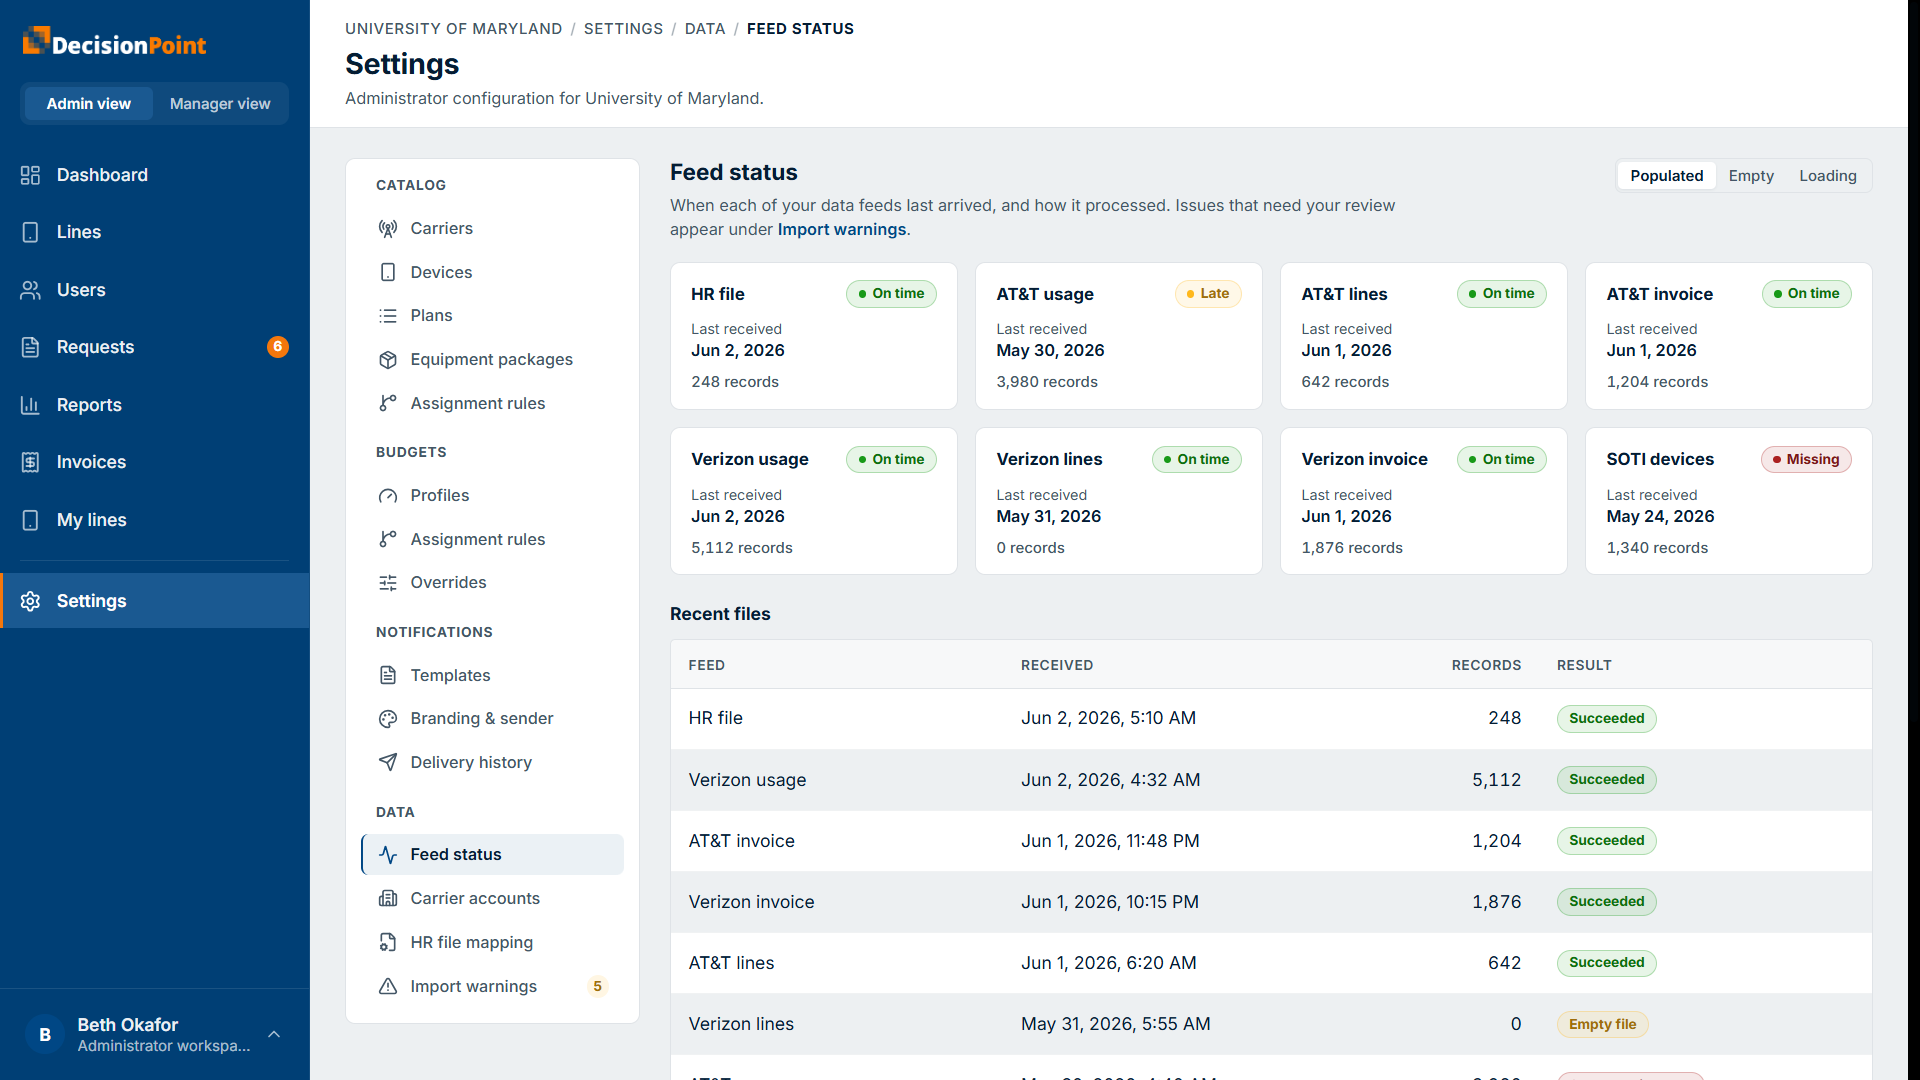Click the DecisionPoint logo
This screenshot has height=1080, width=1920.
(114, 42)
